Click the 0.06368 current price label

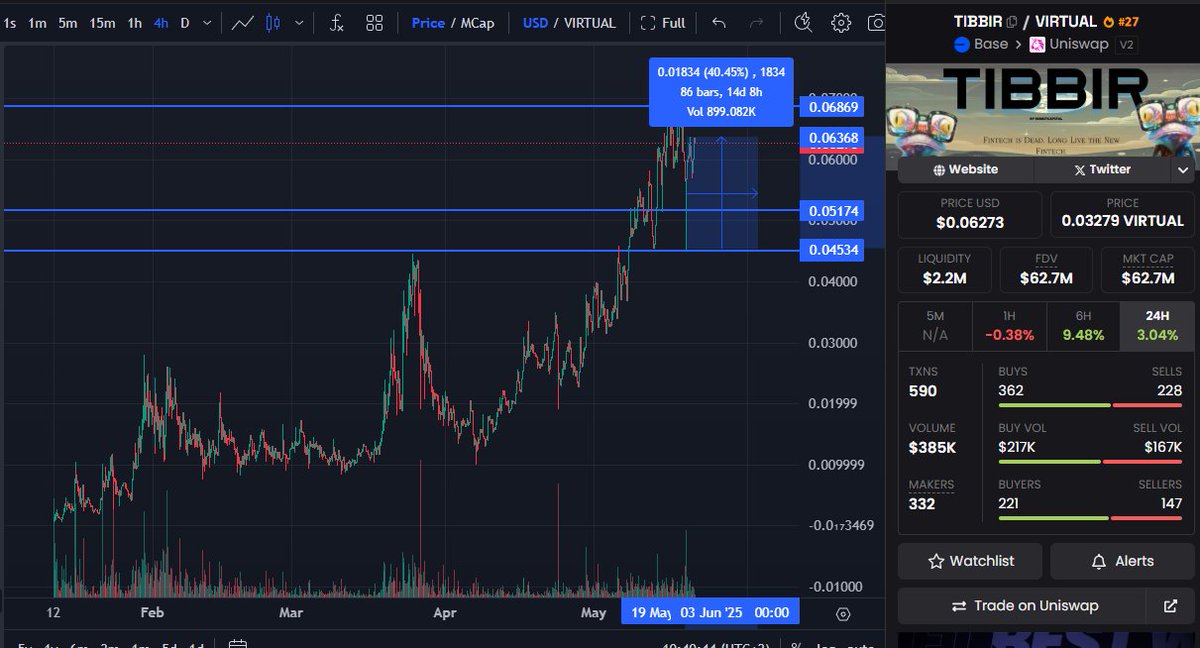click(833, 137)
